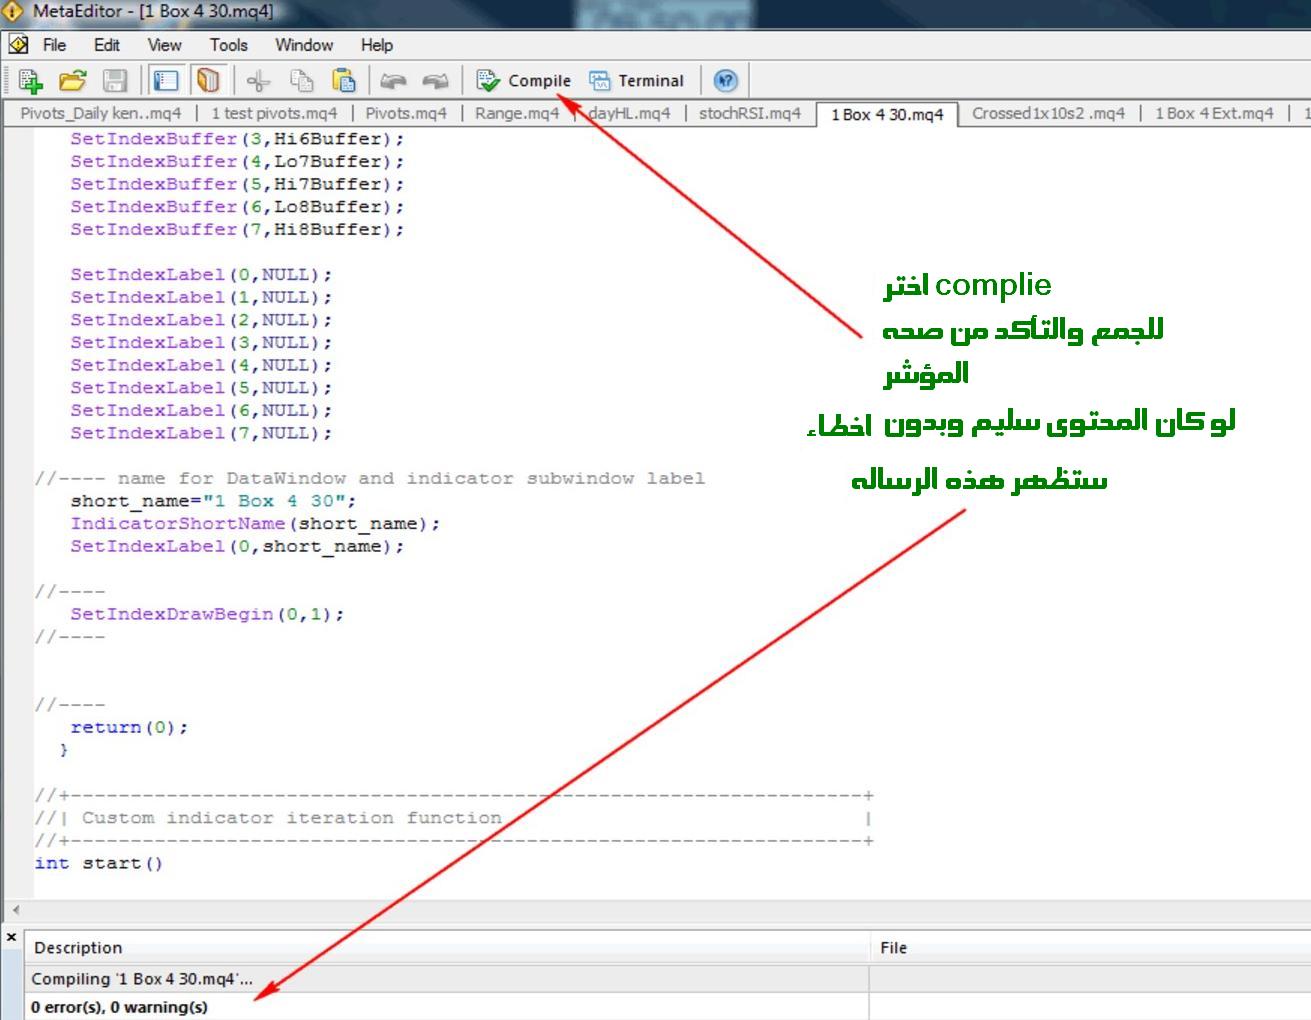Place cursor on the "int start()" line
The width and height of the screenshot is (1311, 1020).
click(99, 863)
